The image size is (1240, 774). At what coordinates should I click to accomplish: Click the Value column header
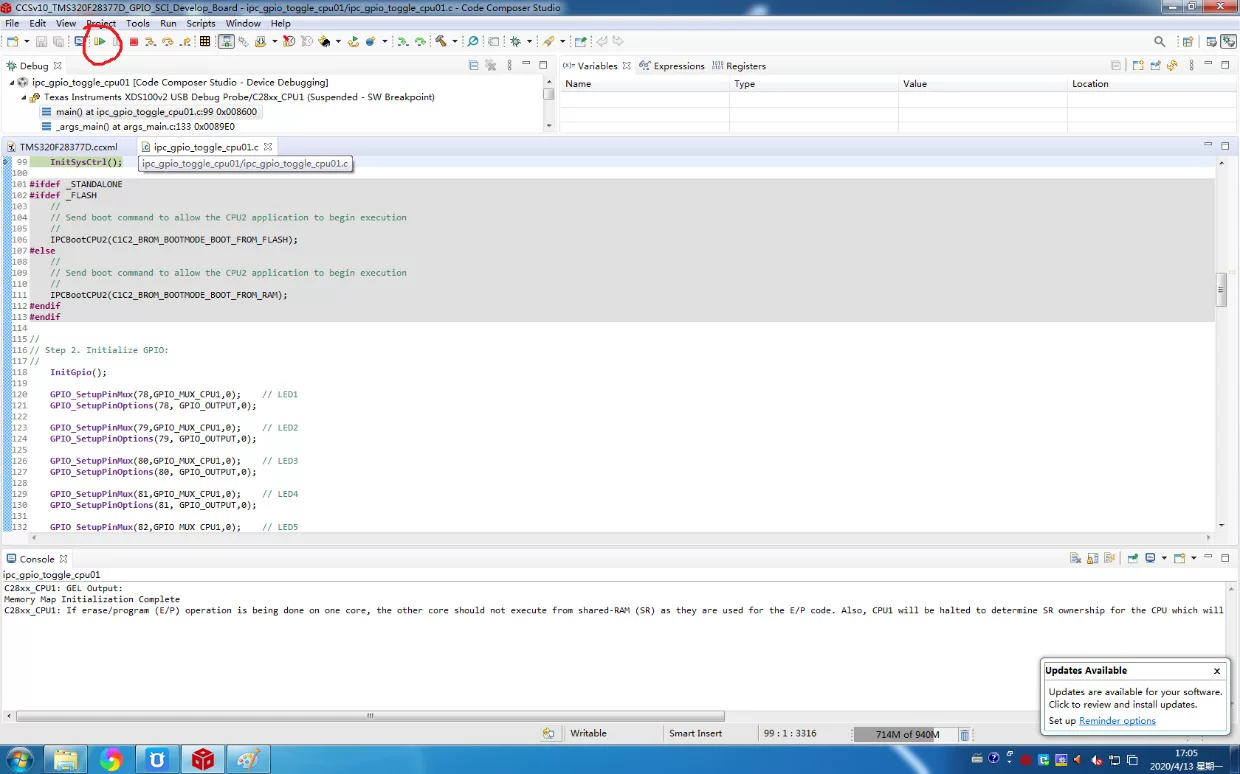983,84
